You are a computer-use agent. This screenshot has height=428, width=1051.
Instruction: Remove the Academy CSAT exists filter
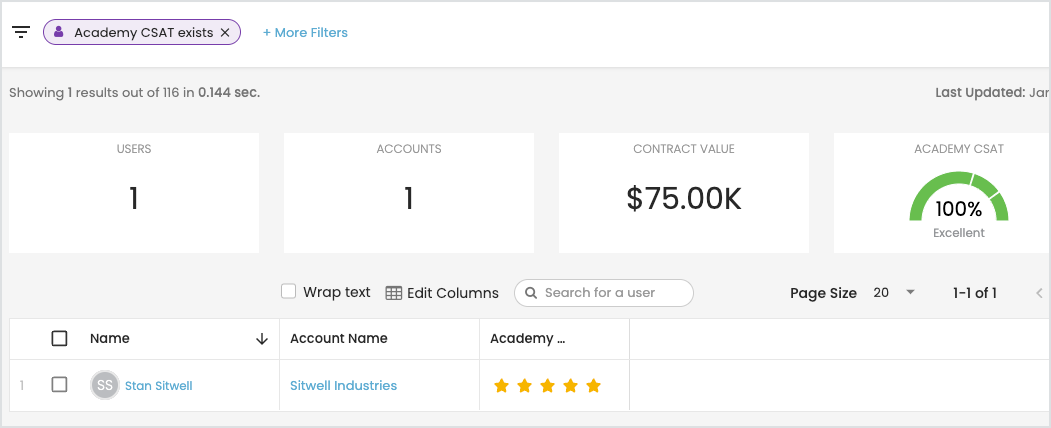tap(225, 33)
